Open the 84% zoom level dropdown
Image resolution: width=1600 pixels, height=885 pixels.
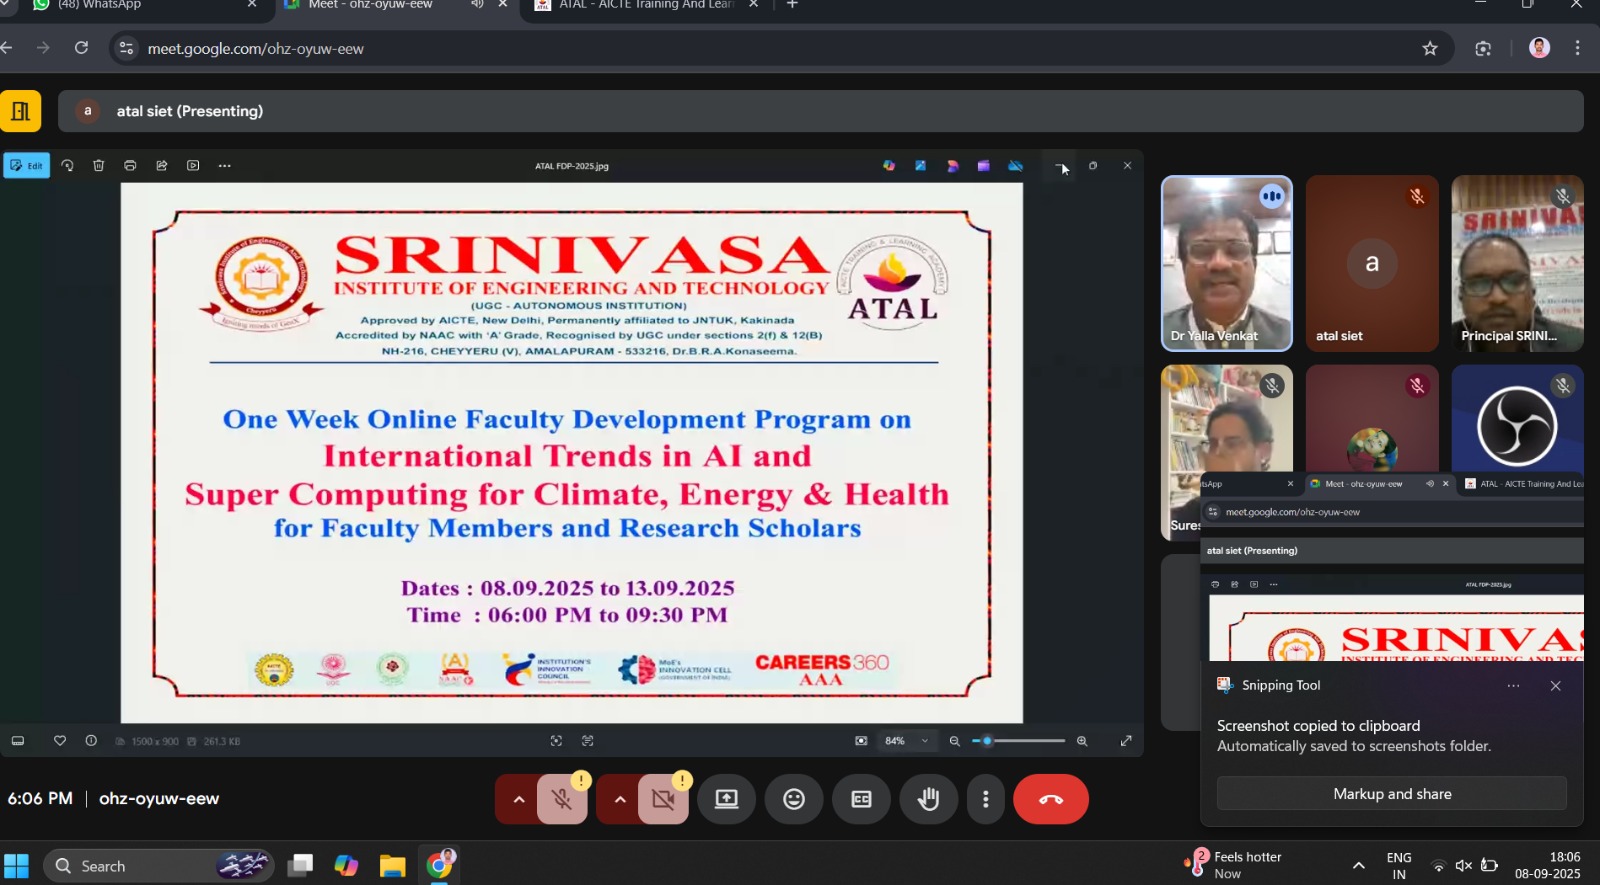[907, 741]
